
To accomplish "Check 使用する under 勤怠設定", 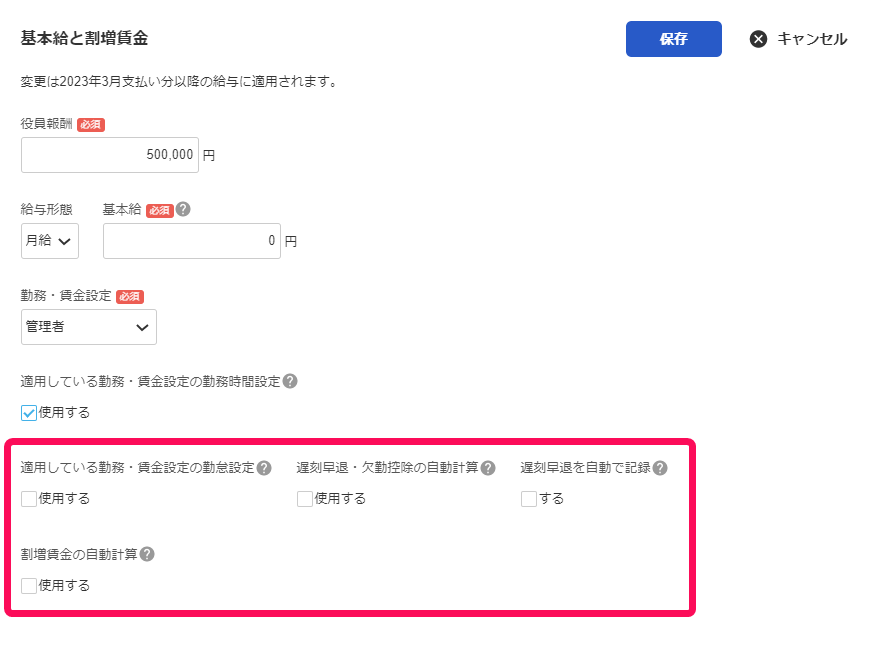I will 29,498.
